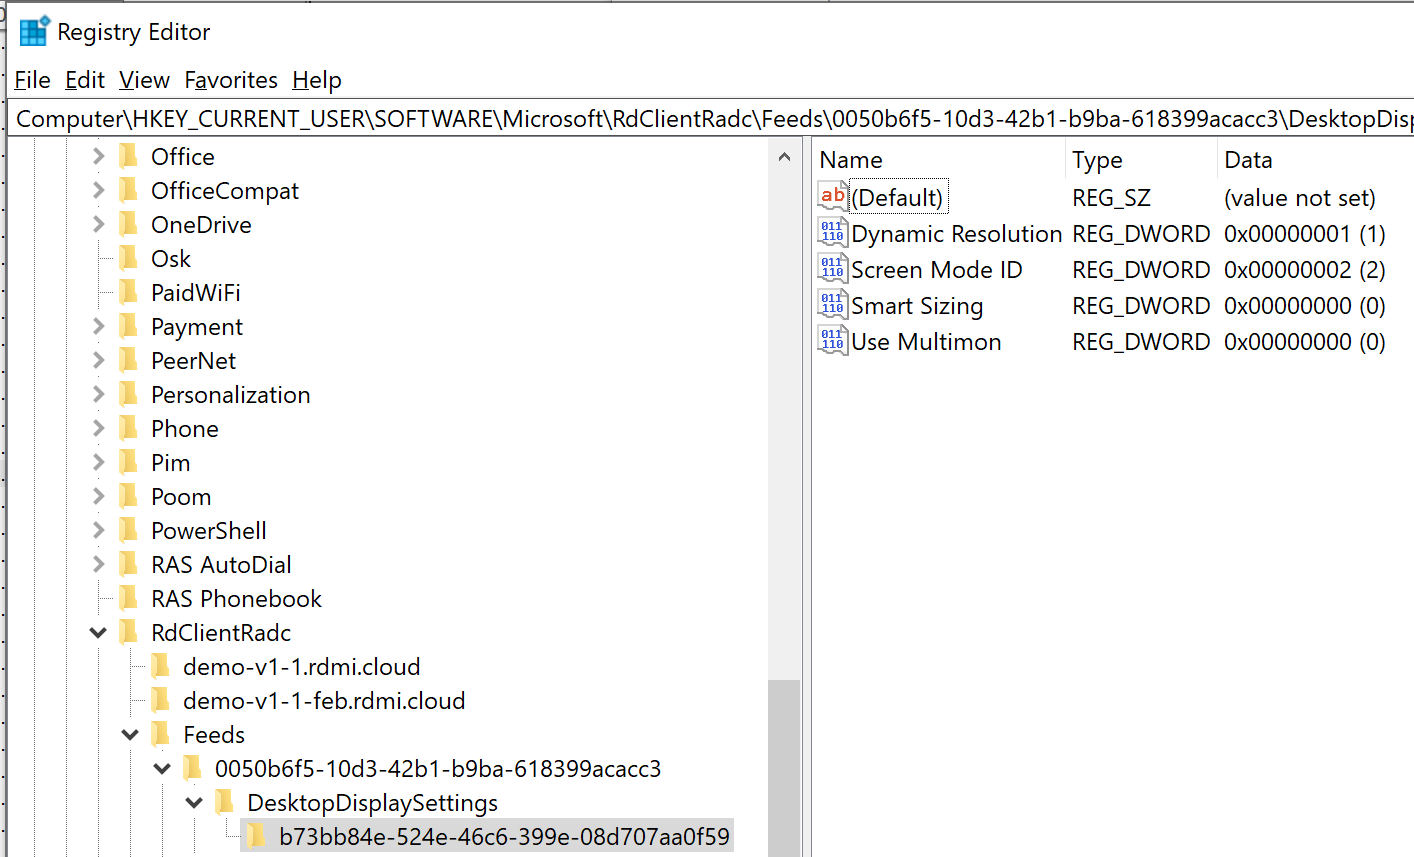1414x857 pixels.
Task: Open the View menu
Action: point(144,80)
